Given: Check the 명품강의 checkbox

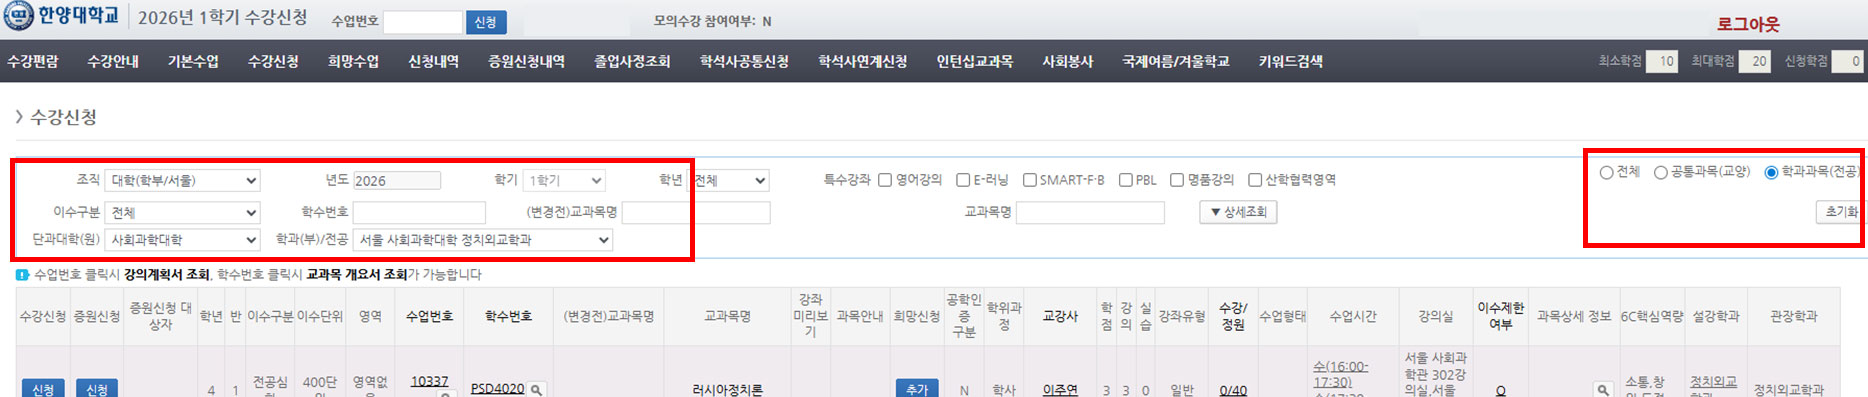Looking at the screenshot, I should point(1177,180).
